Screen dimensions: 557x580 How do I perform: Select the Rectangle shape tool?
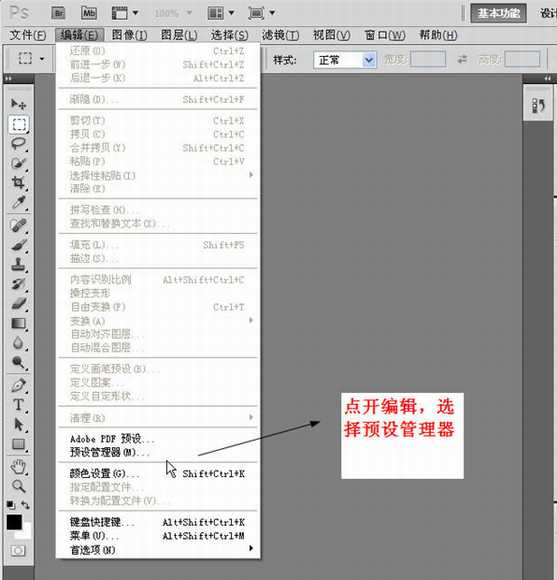tap(18, 444)
